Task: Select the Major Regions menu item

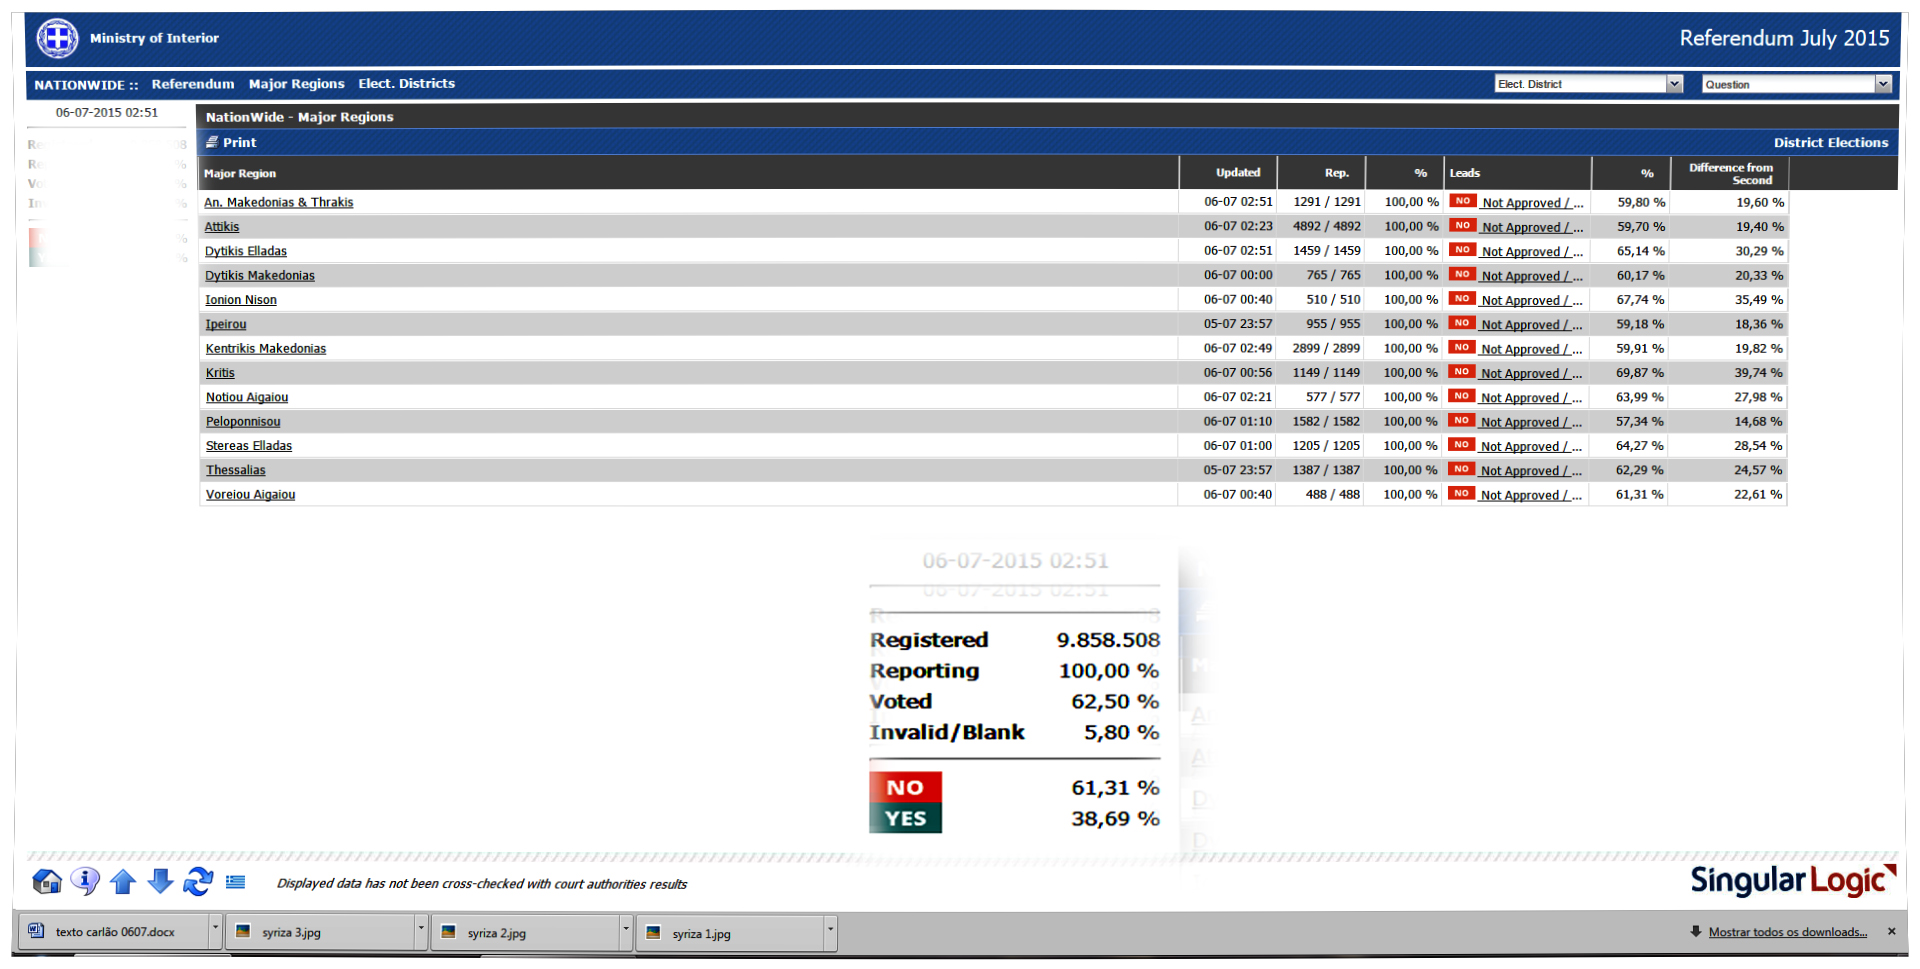Action: [296, 84]
